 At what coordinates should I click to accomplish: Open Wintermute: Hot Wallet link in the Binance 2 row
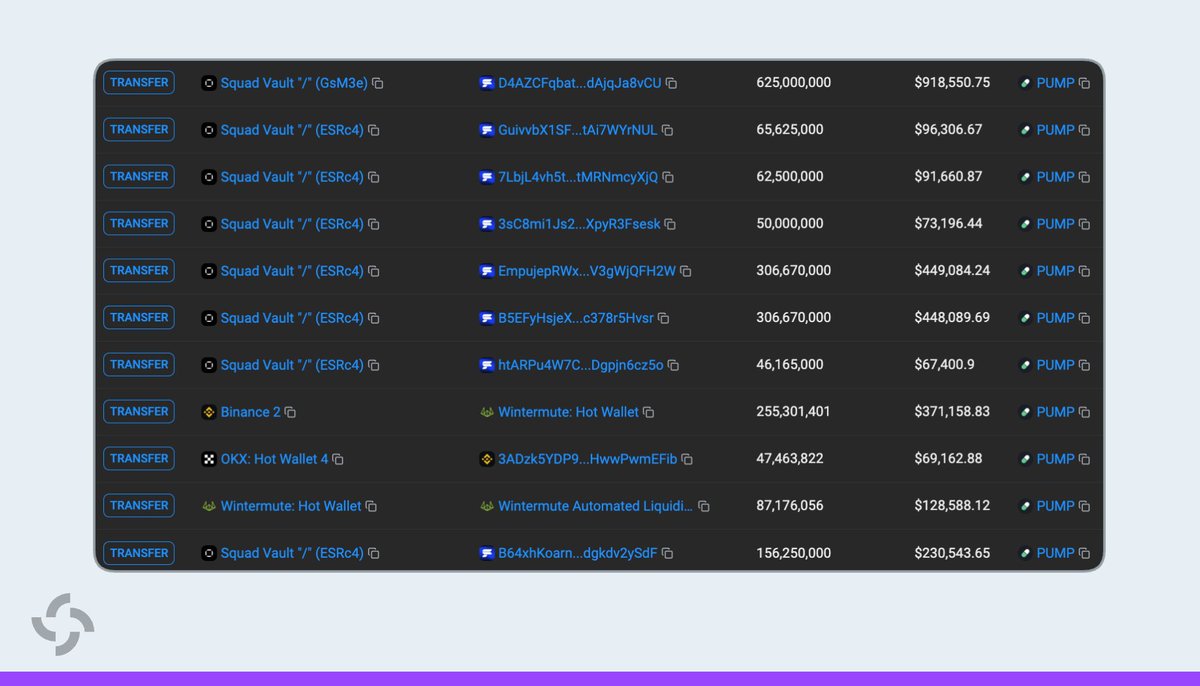pyautogui.click(x=568, y=412)
